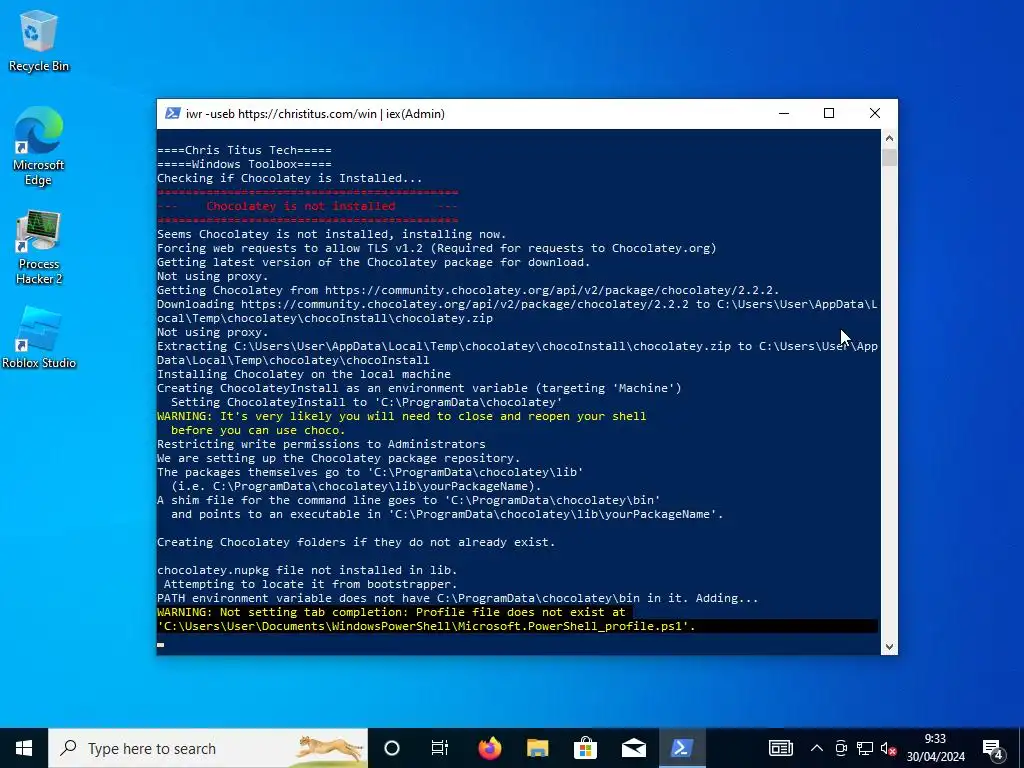Screen dimensions: 1024x768
Task: Click the search highlight cheetah image in taskbar
Action: tap(330, 748)
